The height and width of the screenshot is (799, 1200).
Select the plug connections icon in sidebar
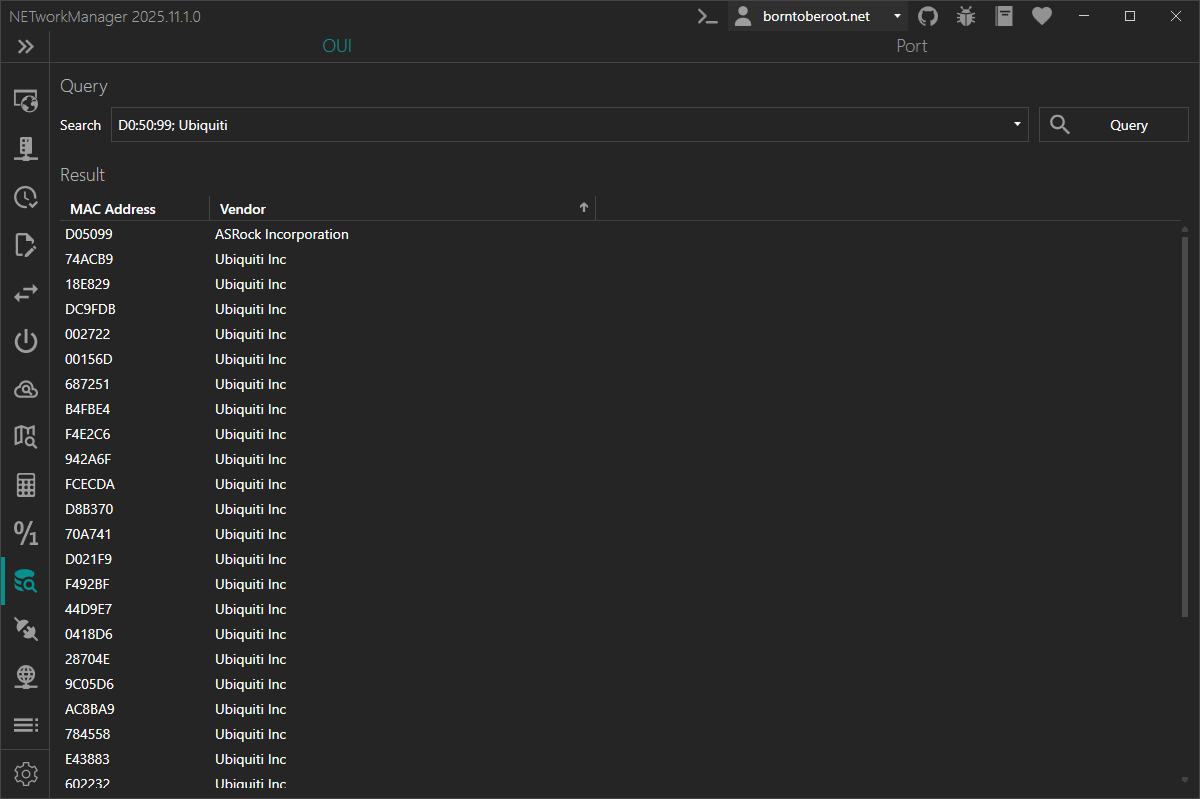[26, 629]
